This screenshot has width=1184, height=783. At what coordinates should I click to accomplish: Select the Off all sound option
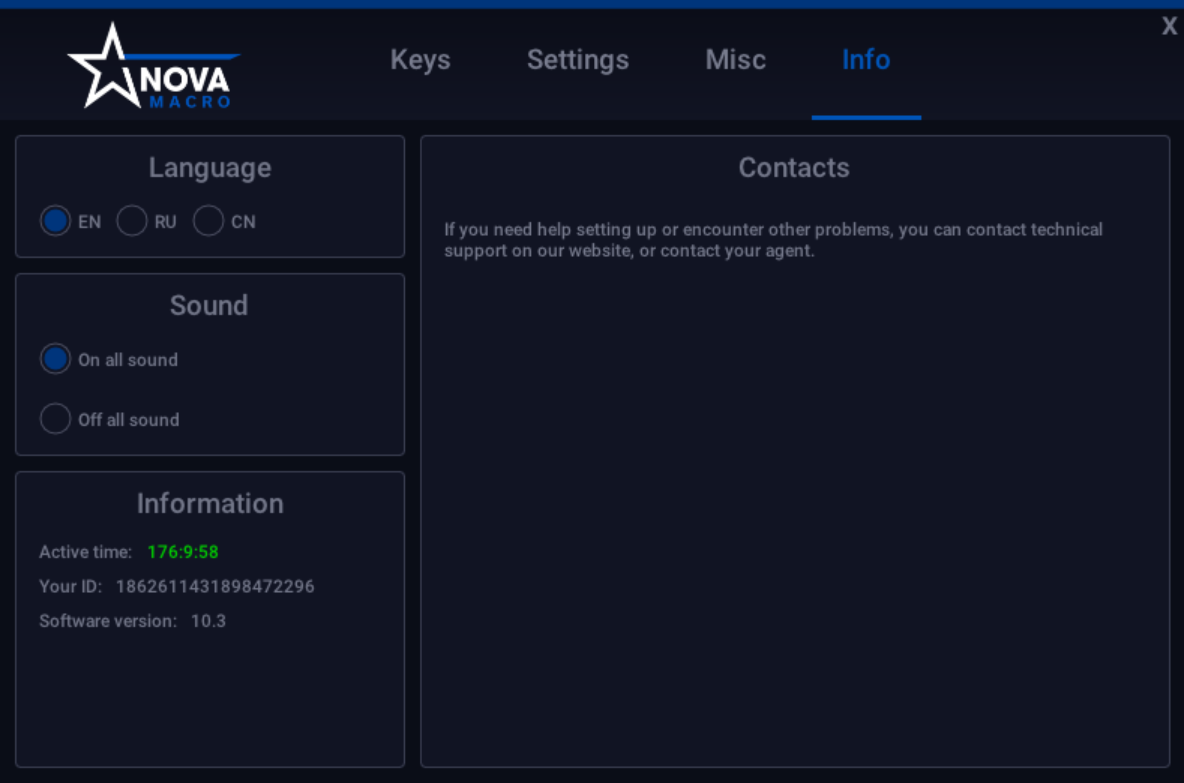(x=55, y=419)
